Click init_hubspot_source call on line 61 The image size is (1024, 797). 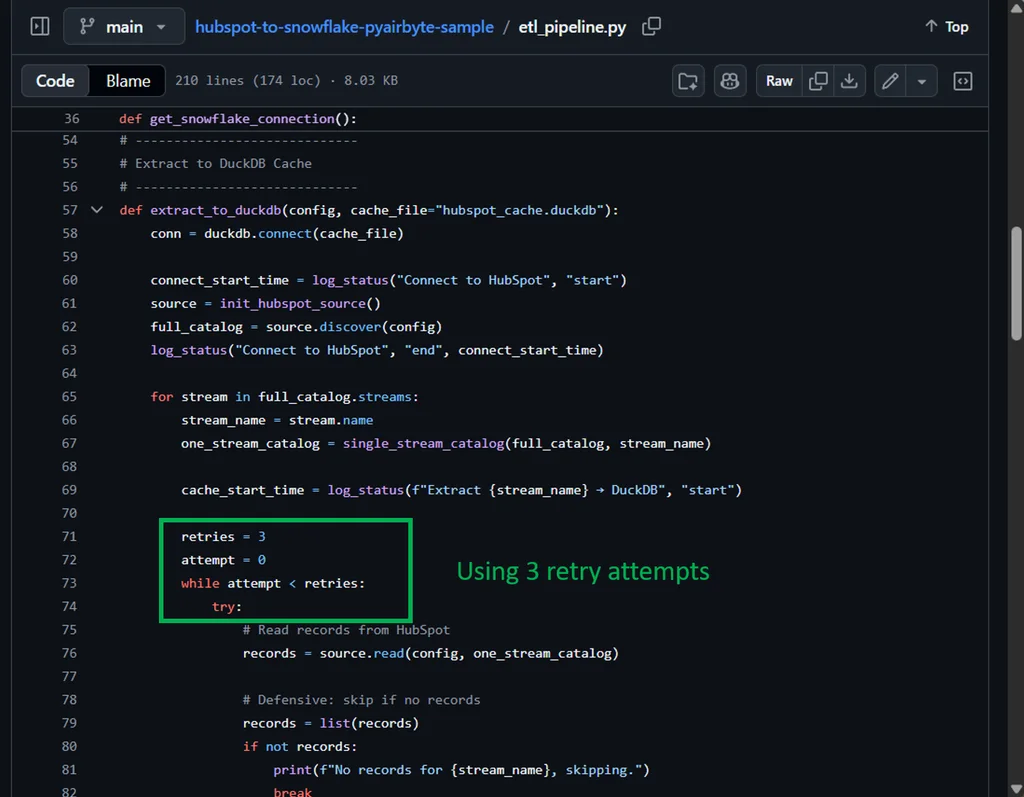pos(293,303)
